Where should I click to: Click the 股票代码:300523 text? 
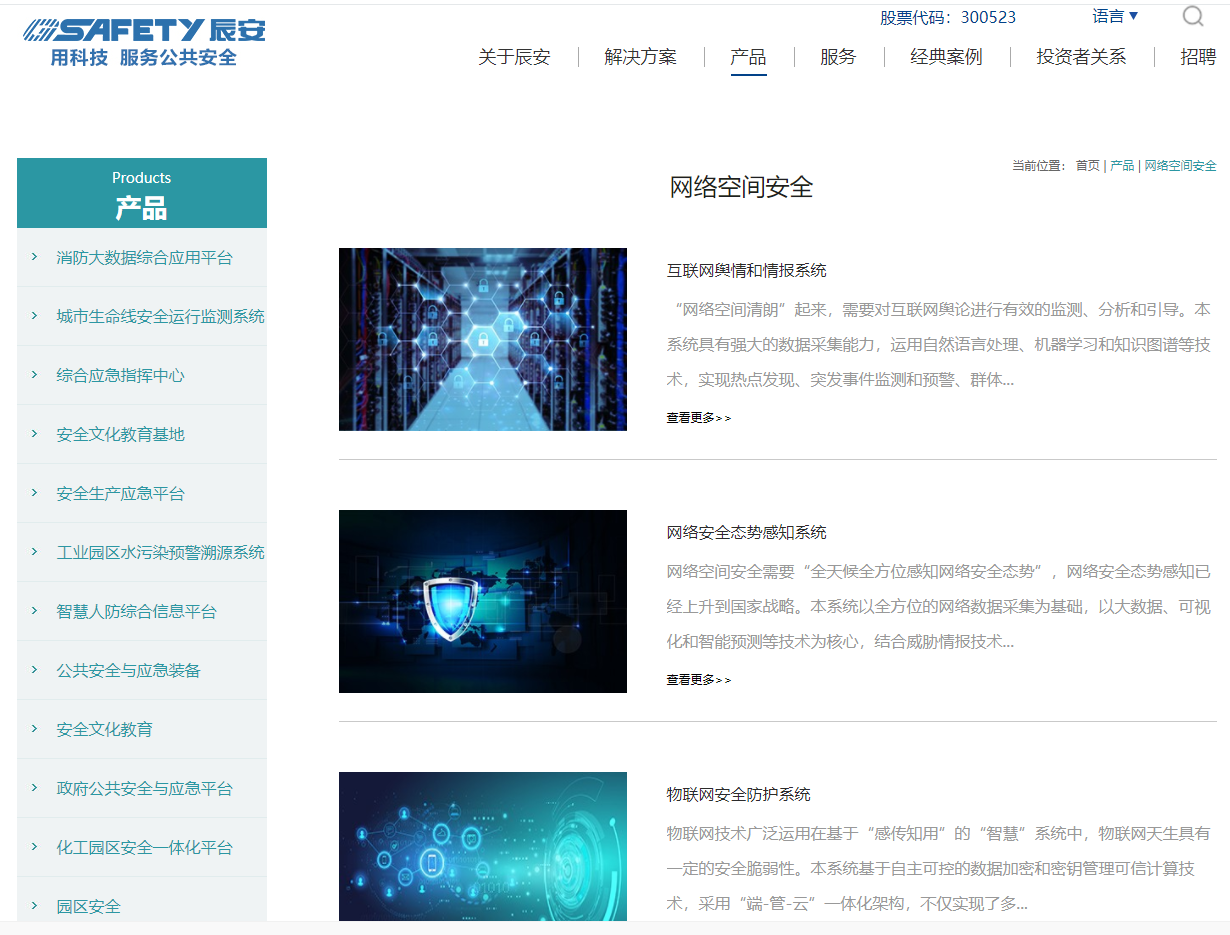(x=948, y=17)
